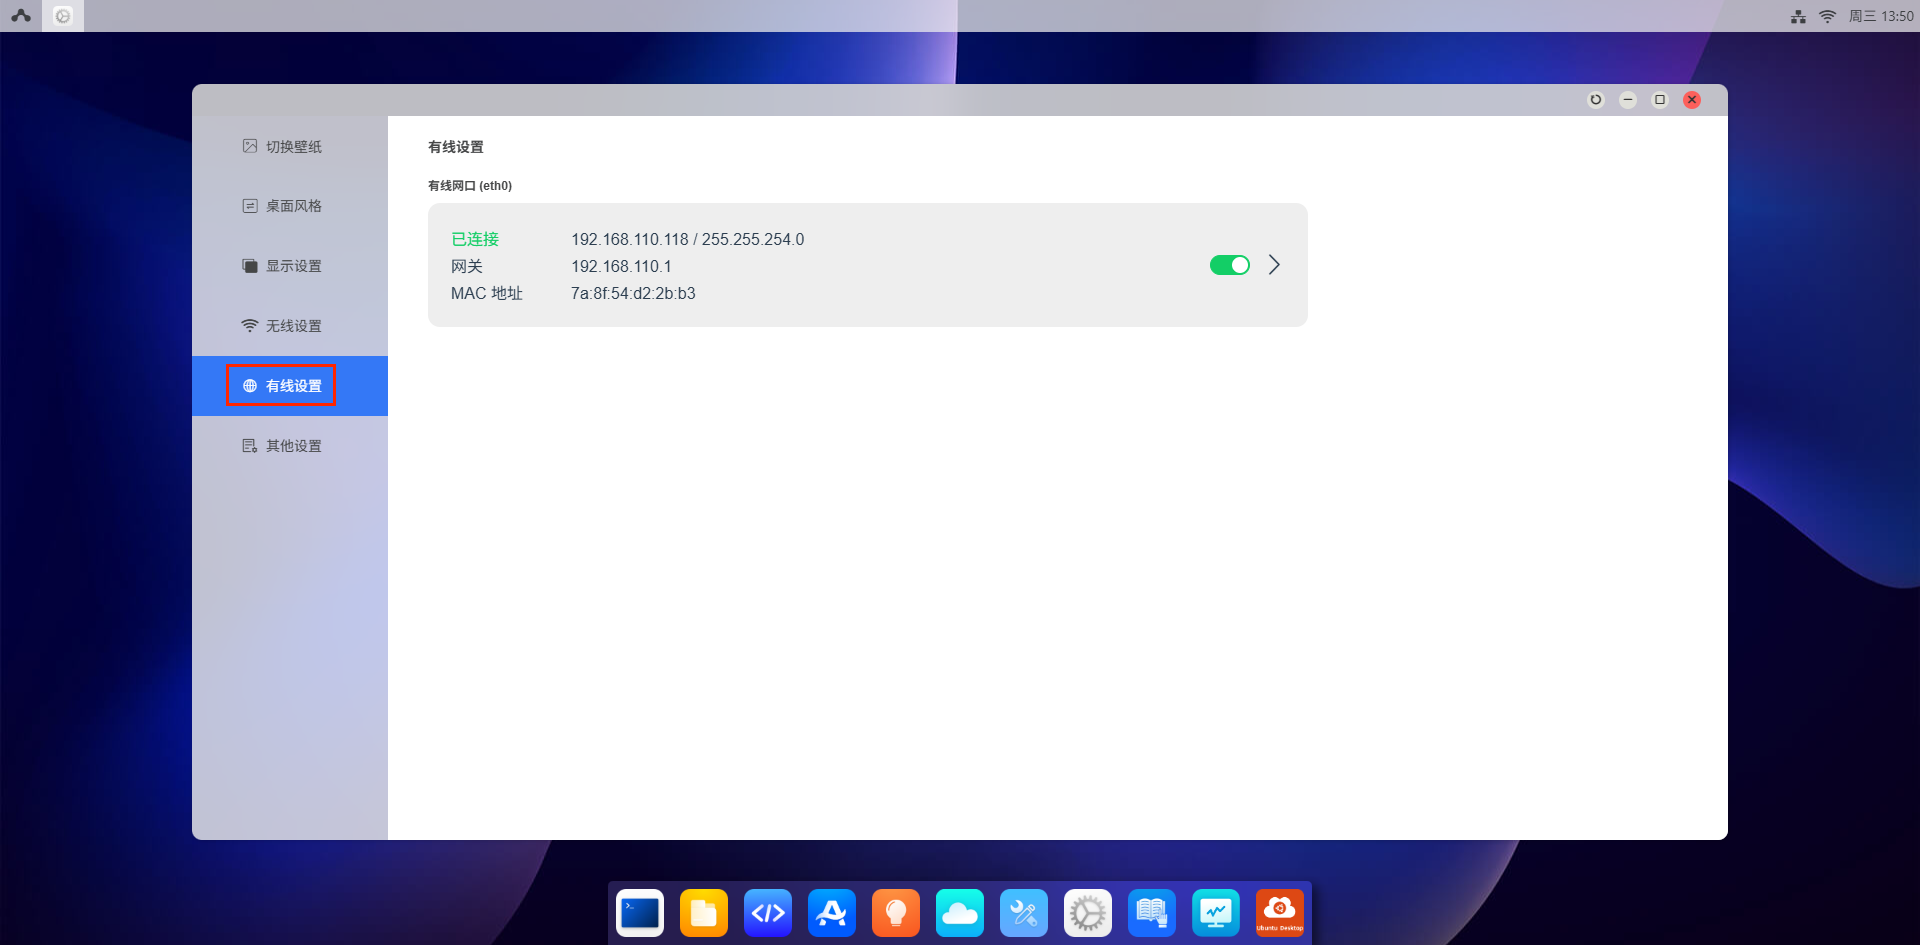Open 显示设置 display settings
Image resolution: width=1920 pixels, height=945 pixels.
pos(283,266)
